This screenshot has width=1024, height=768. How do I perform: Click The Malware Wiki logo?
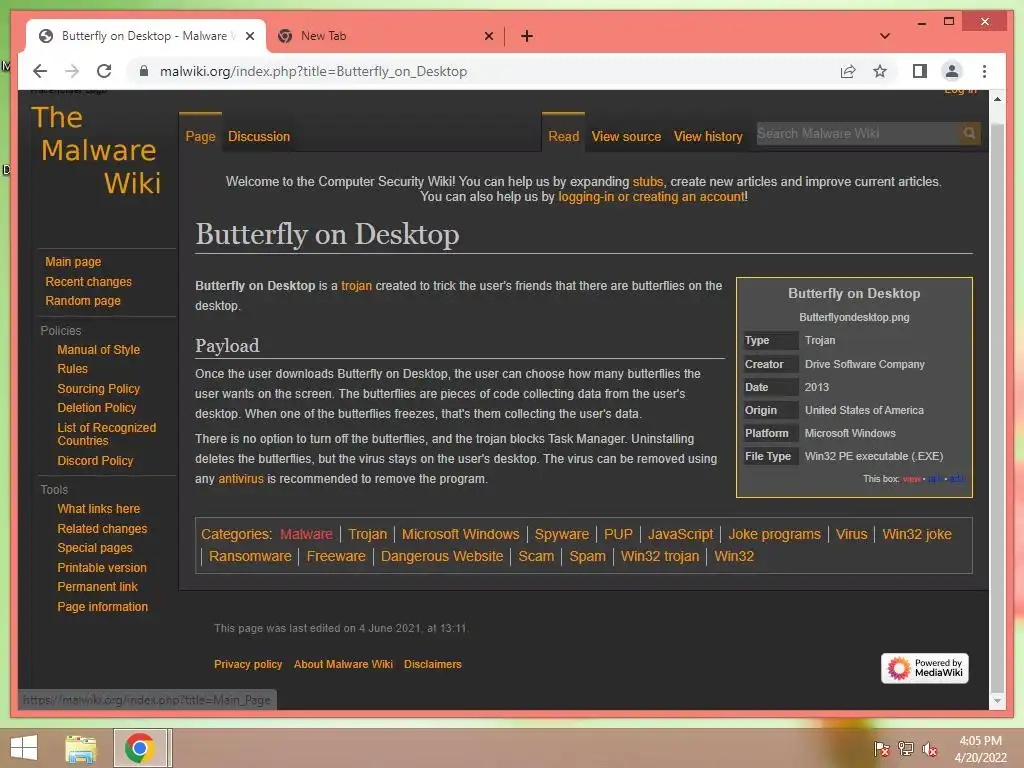click(x=97, y=150)
